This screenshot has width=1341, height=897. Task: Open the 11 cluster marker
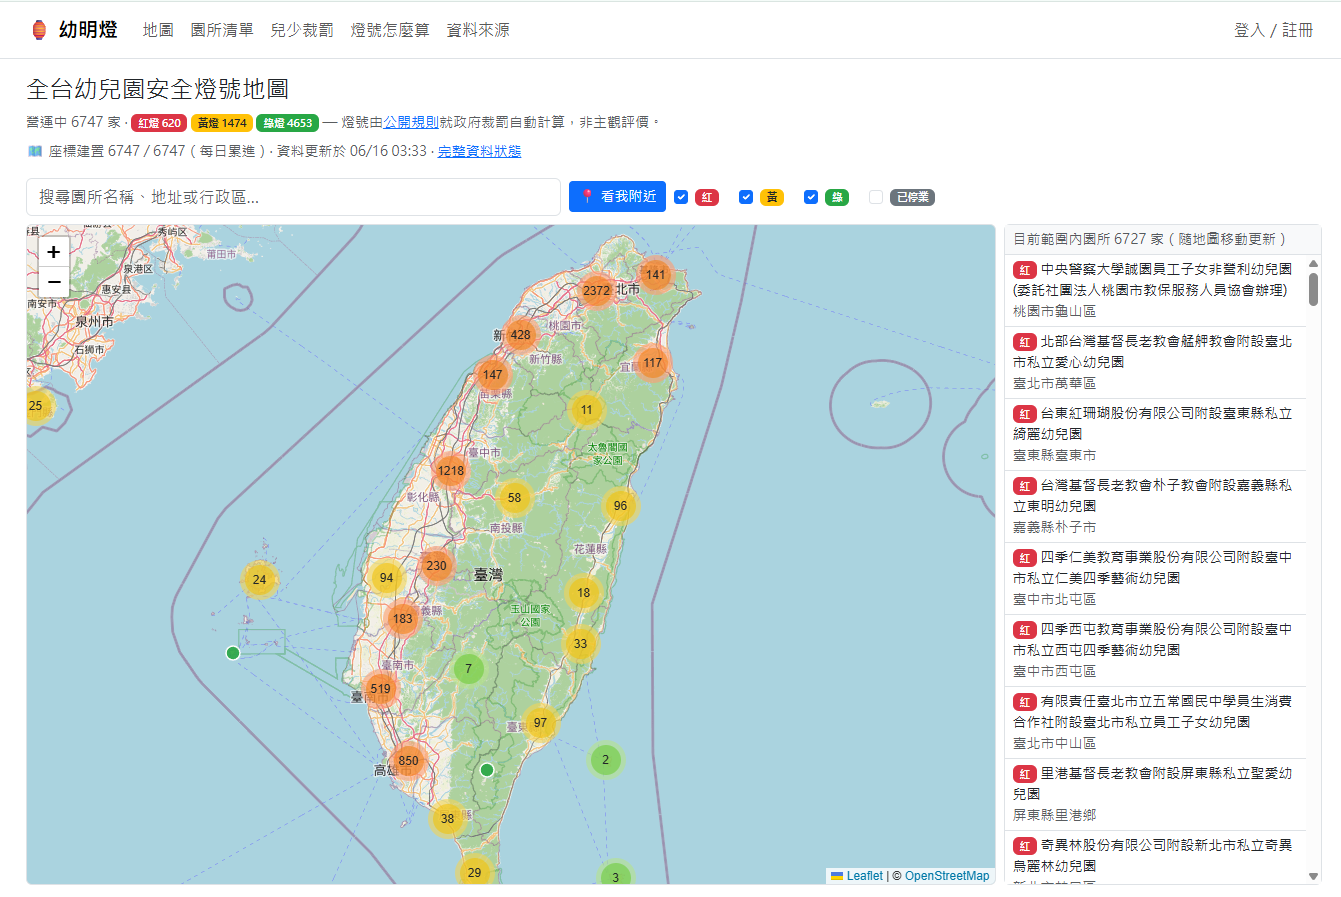[587, 409]
